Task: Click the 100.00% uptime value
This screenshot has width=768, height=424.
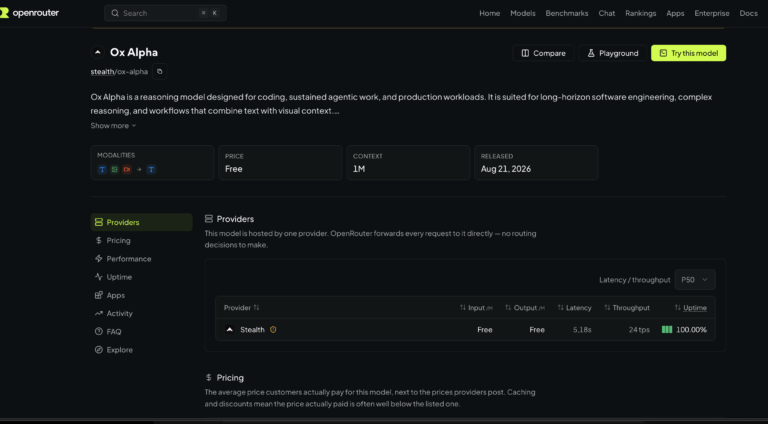Action: [691, 330]
